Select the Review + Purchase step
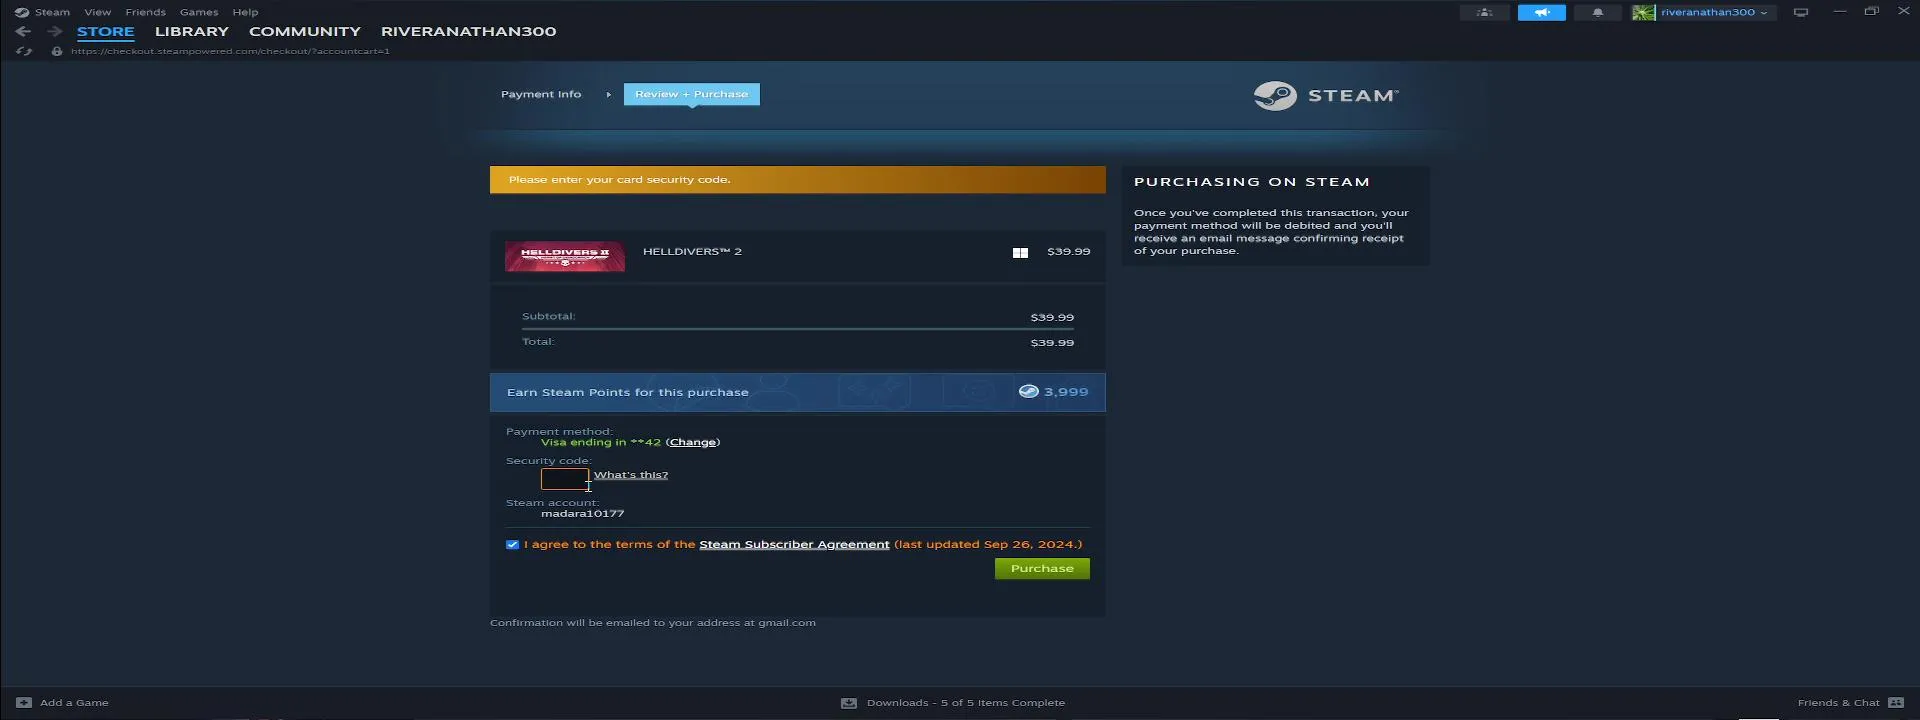The width and height of the screenshot is (1920, 720). pyautogui.click(x=691, y=94)
